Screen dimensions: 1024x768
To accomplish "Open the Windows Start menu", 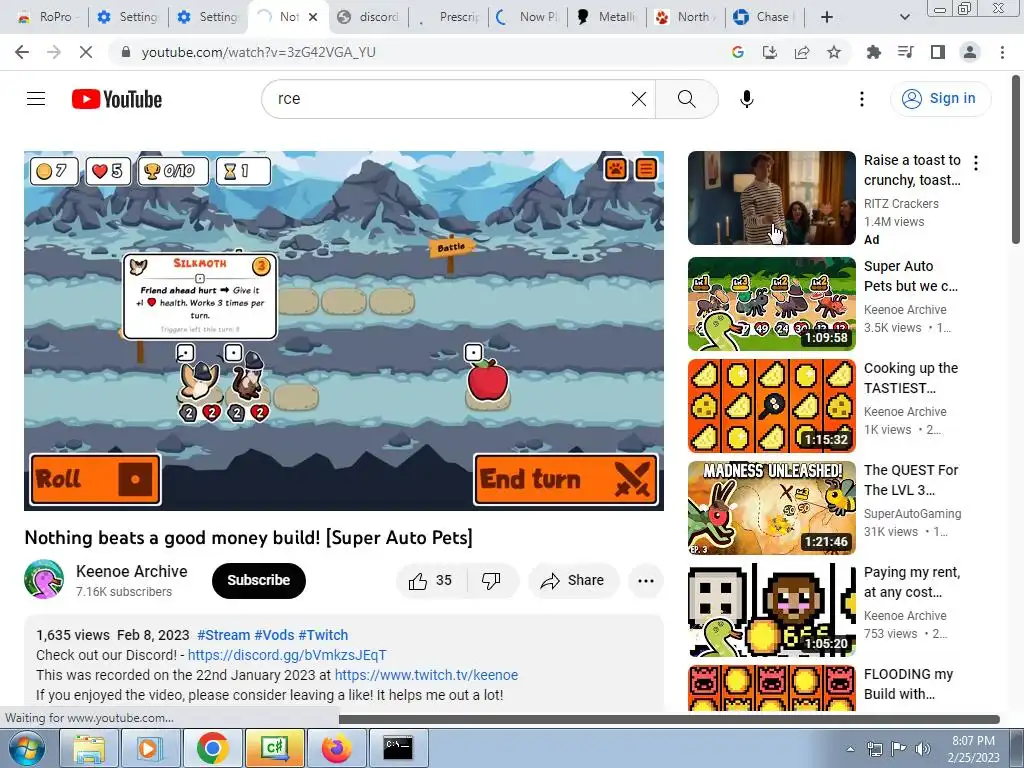I will point(25,748).
